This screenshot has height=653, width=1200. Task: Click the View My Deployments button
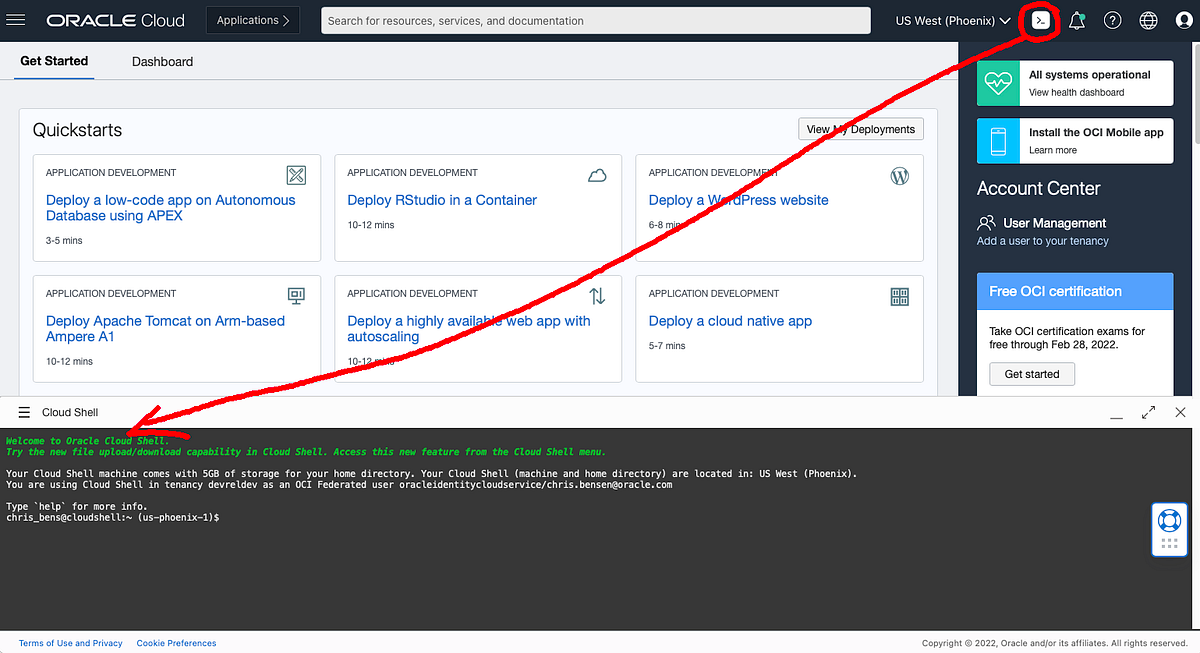[x=861, y=128]
